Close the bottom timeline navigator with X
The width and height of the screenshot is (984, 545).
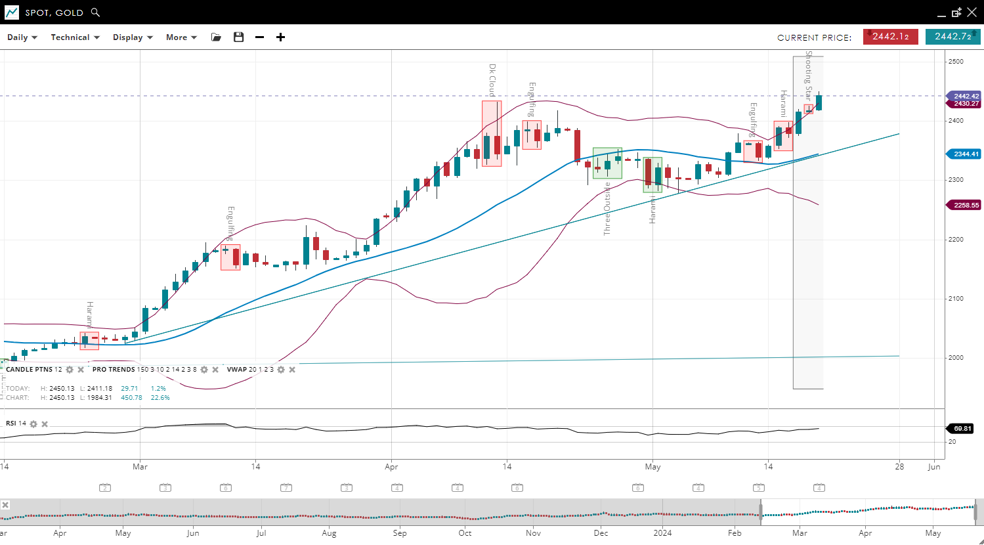(x=5, y=505)
